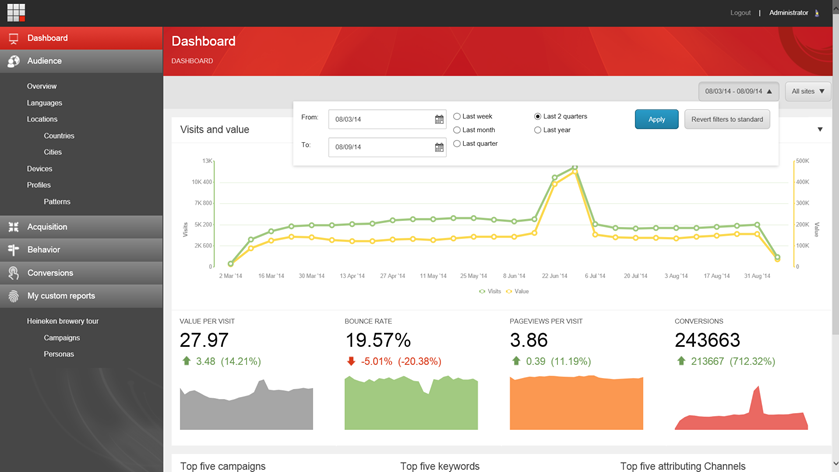
Task: Open My custom reports section
Action: [x=81, y=296]
